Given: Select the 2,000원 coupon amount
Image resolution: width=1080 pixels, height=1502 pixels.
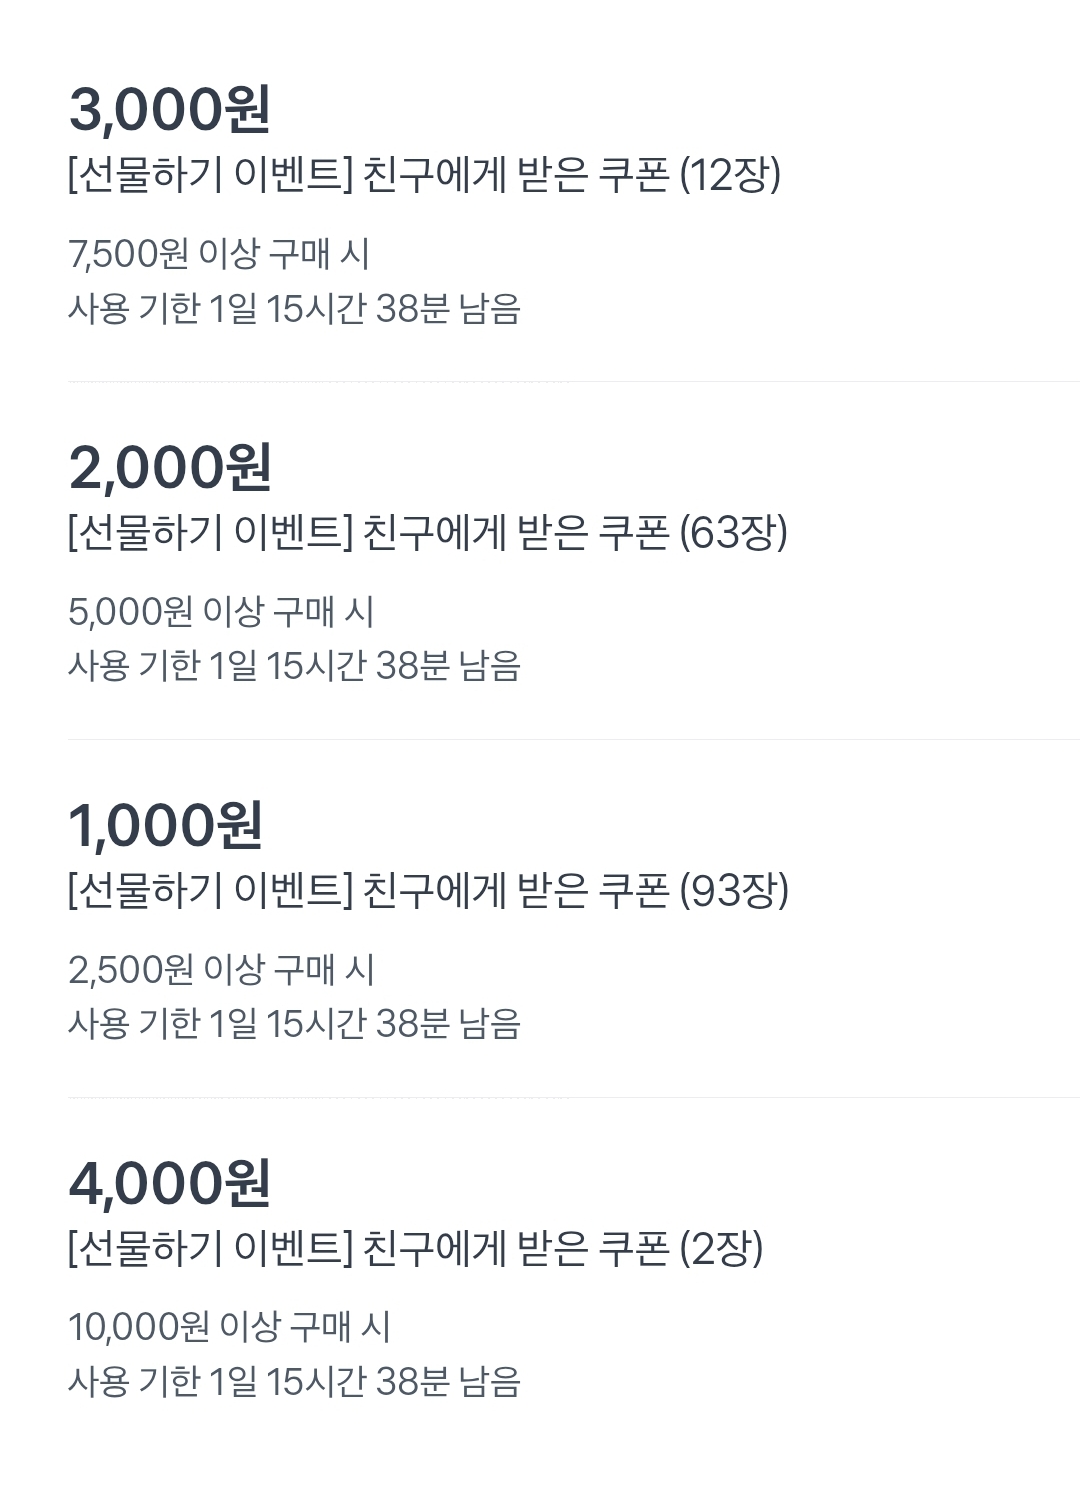Looking at the screenshot, I should (170, 467).
